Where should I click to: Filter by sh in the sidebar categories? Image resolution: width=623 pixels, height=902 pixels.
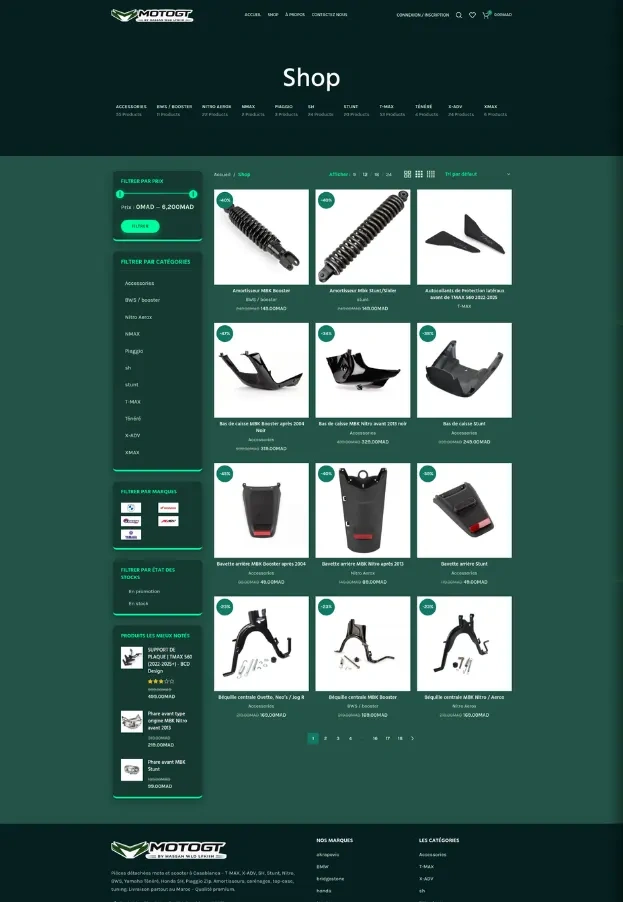click(x=128, y=368)
